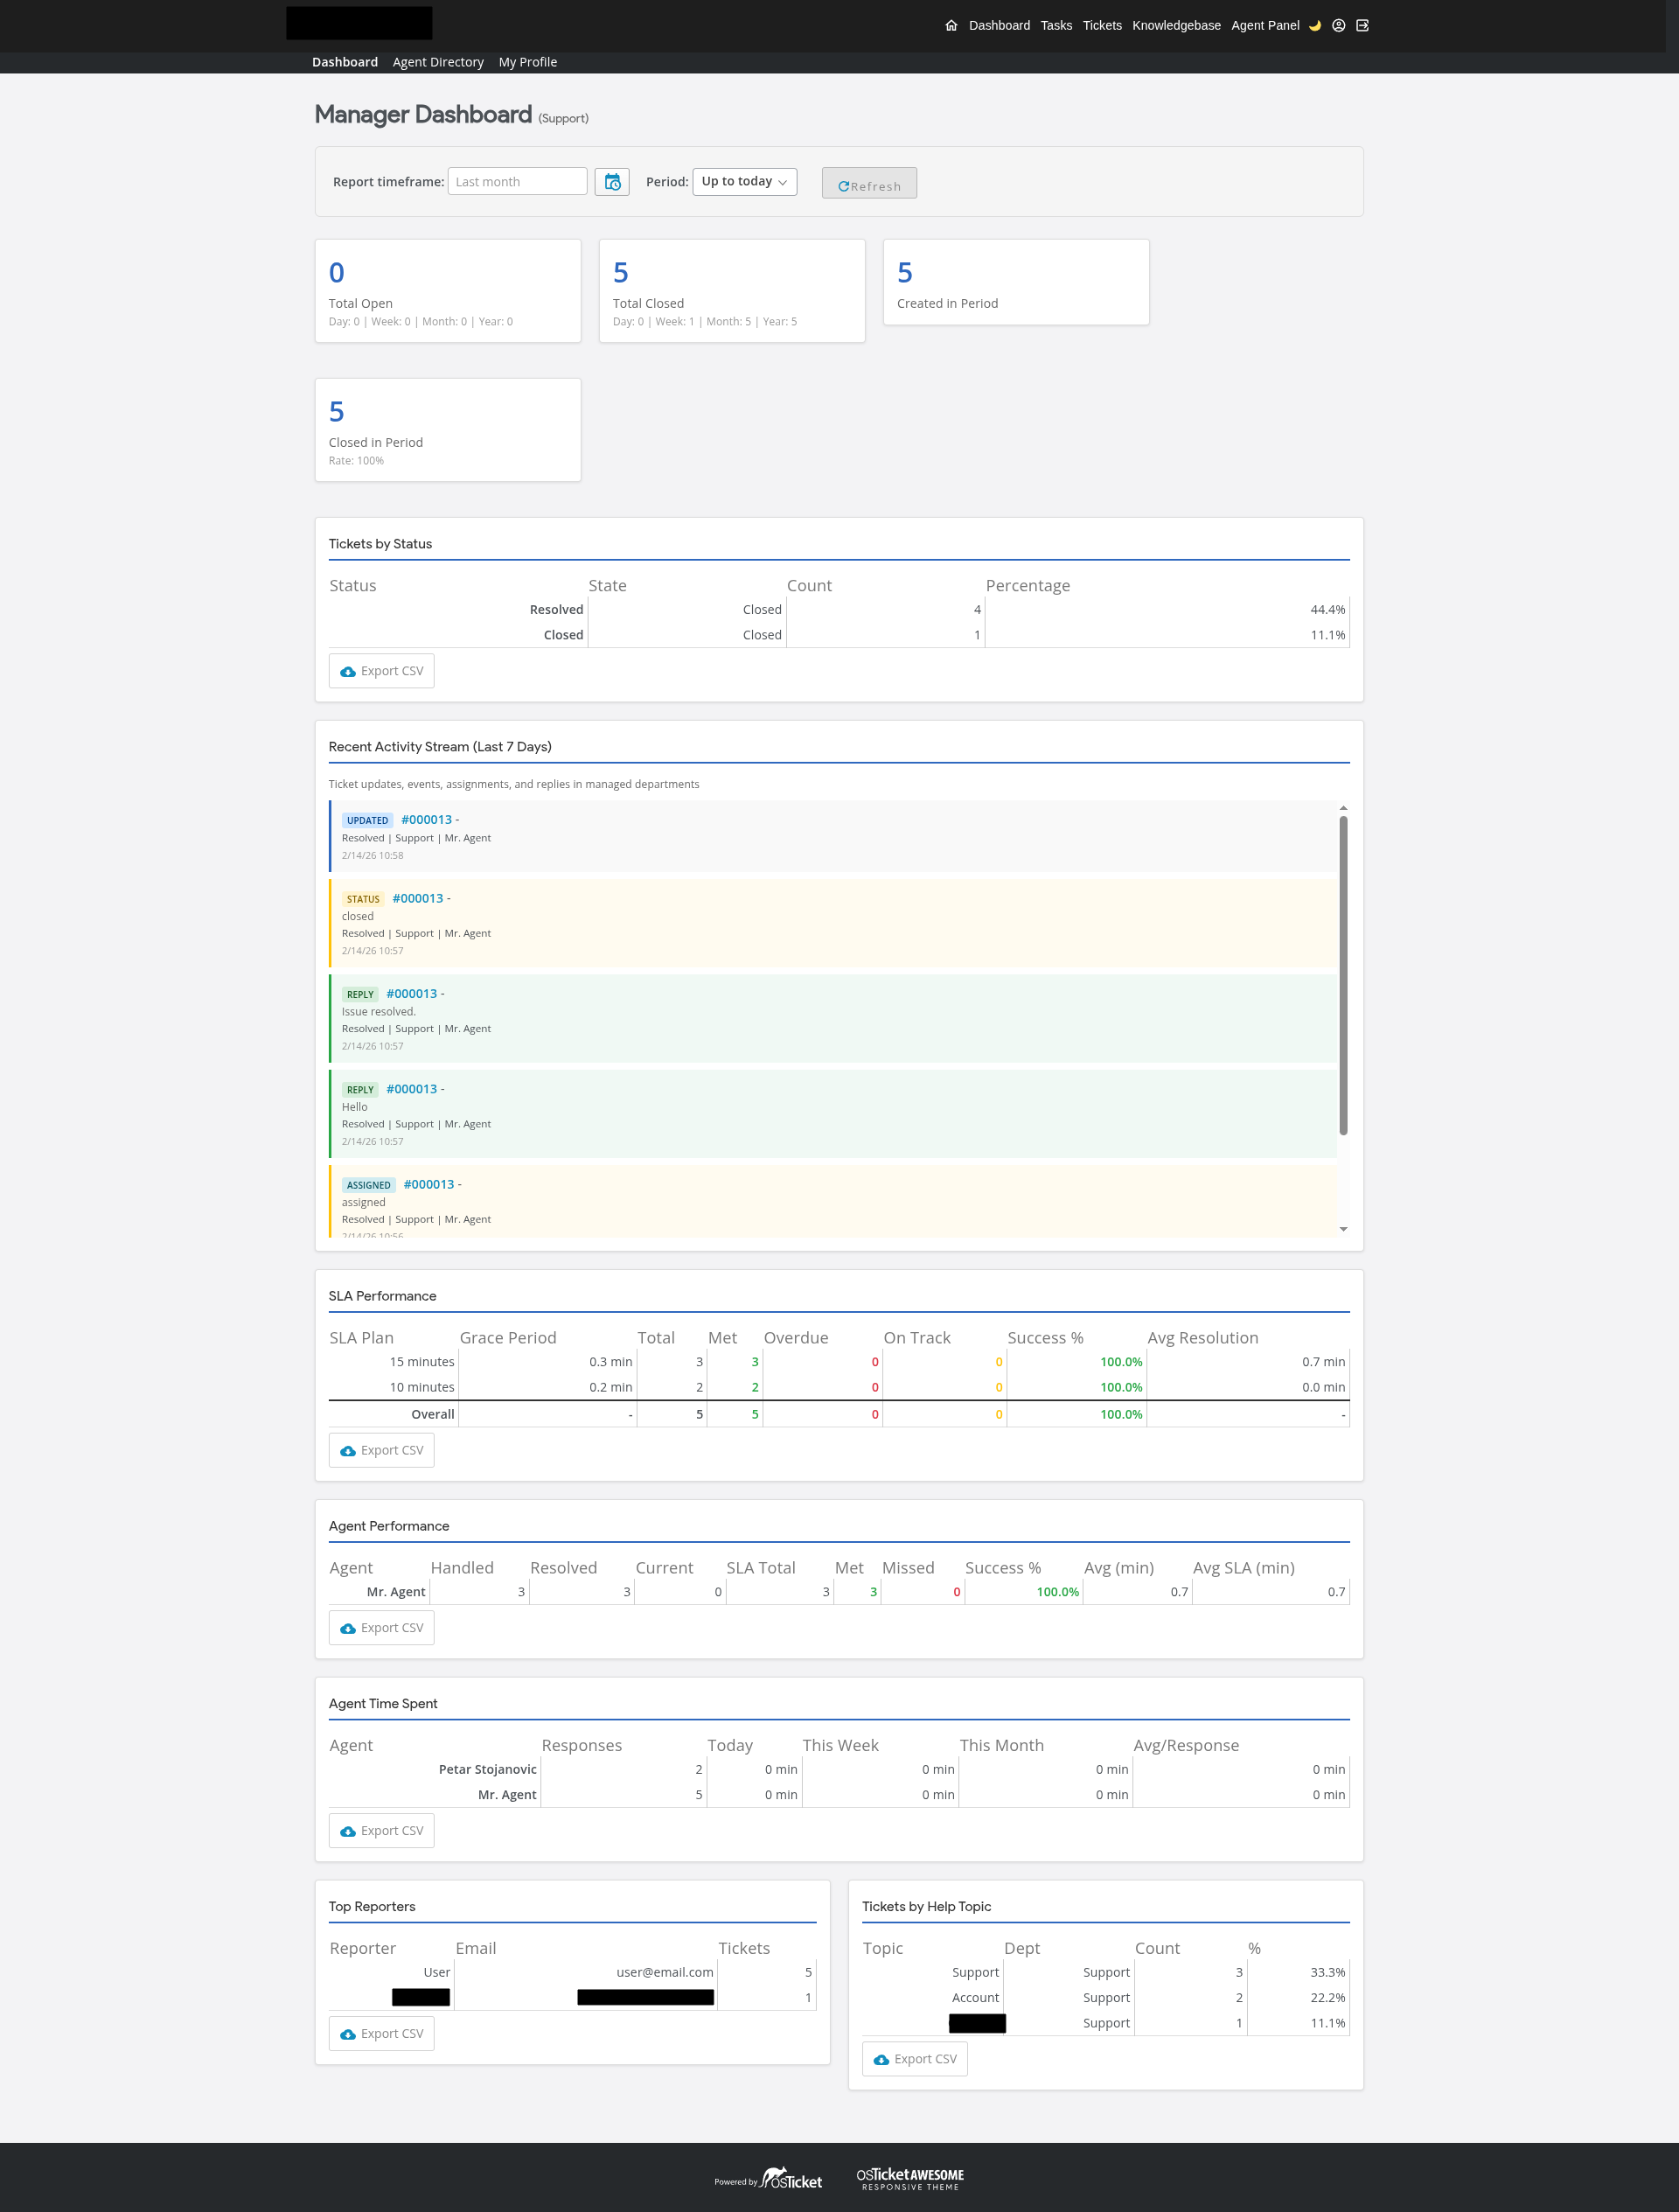Click the Report timeframe input field
Viewport: 1679px width, 2212px height.
tap(517, 182)
